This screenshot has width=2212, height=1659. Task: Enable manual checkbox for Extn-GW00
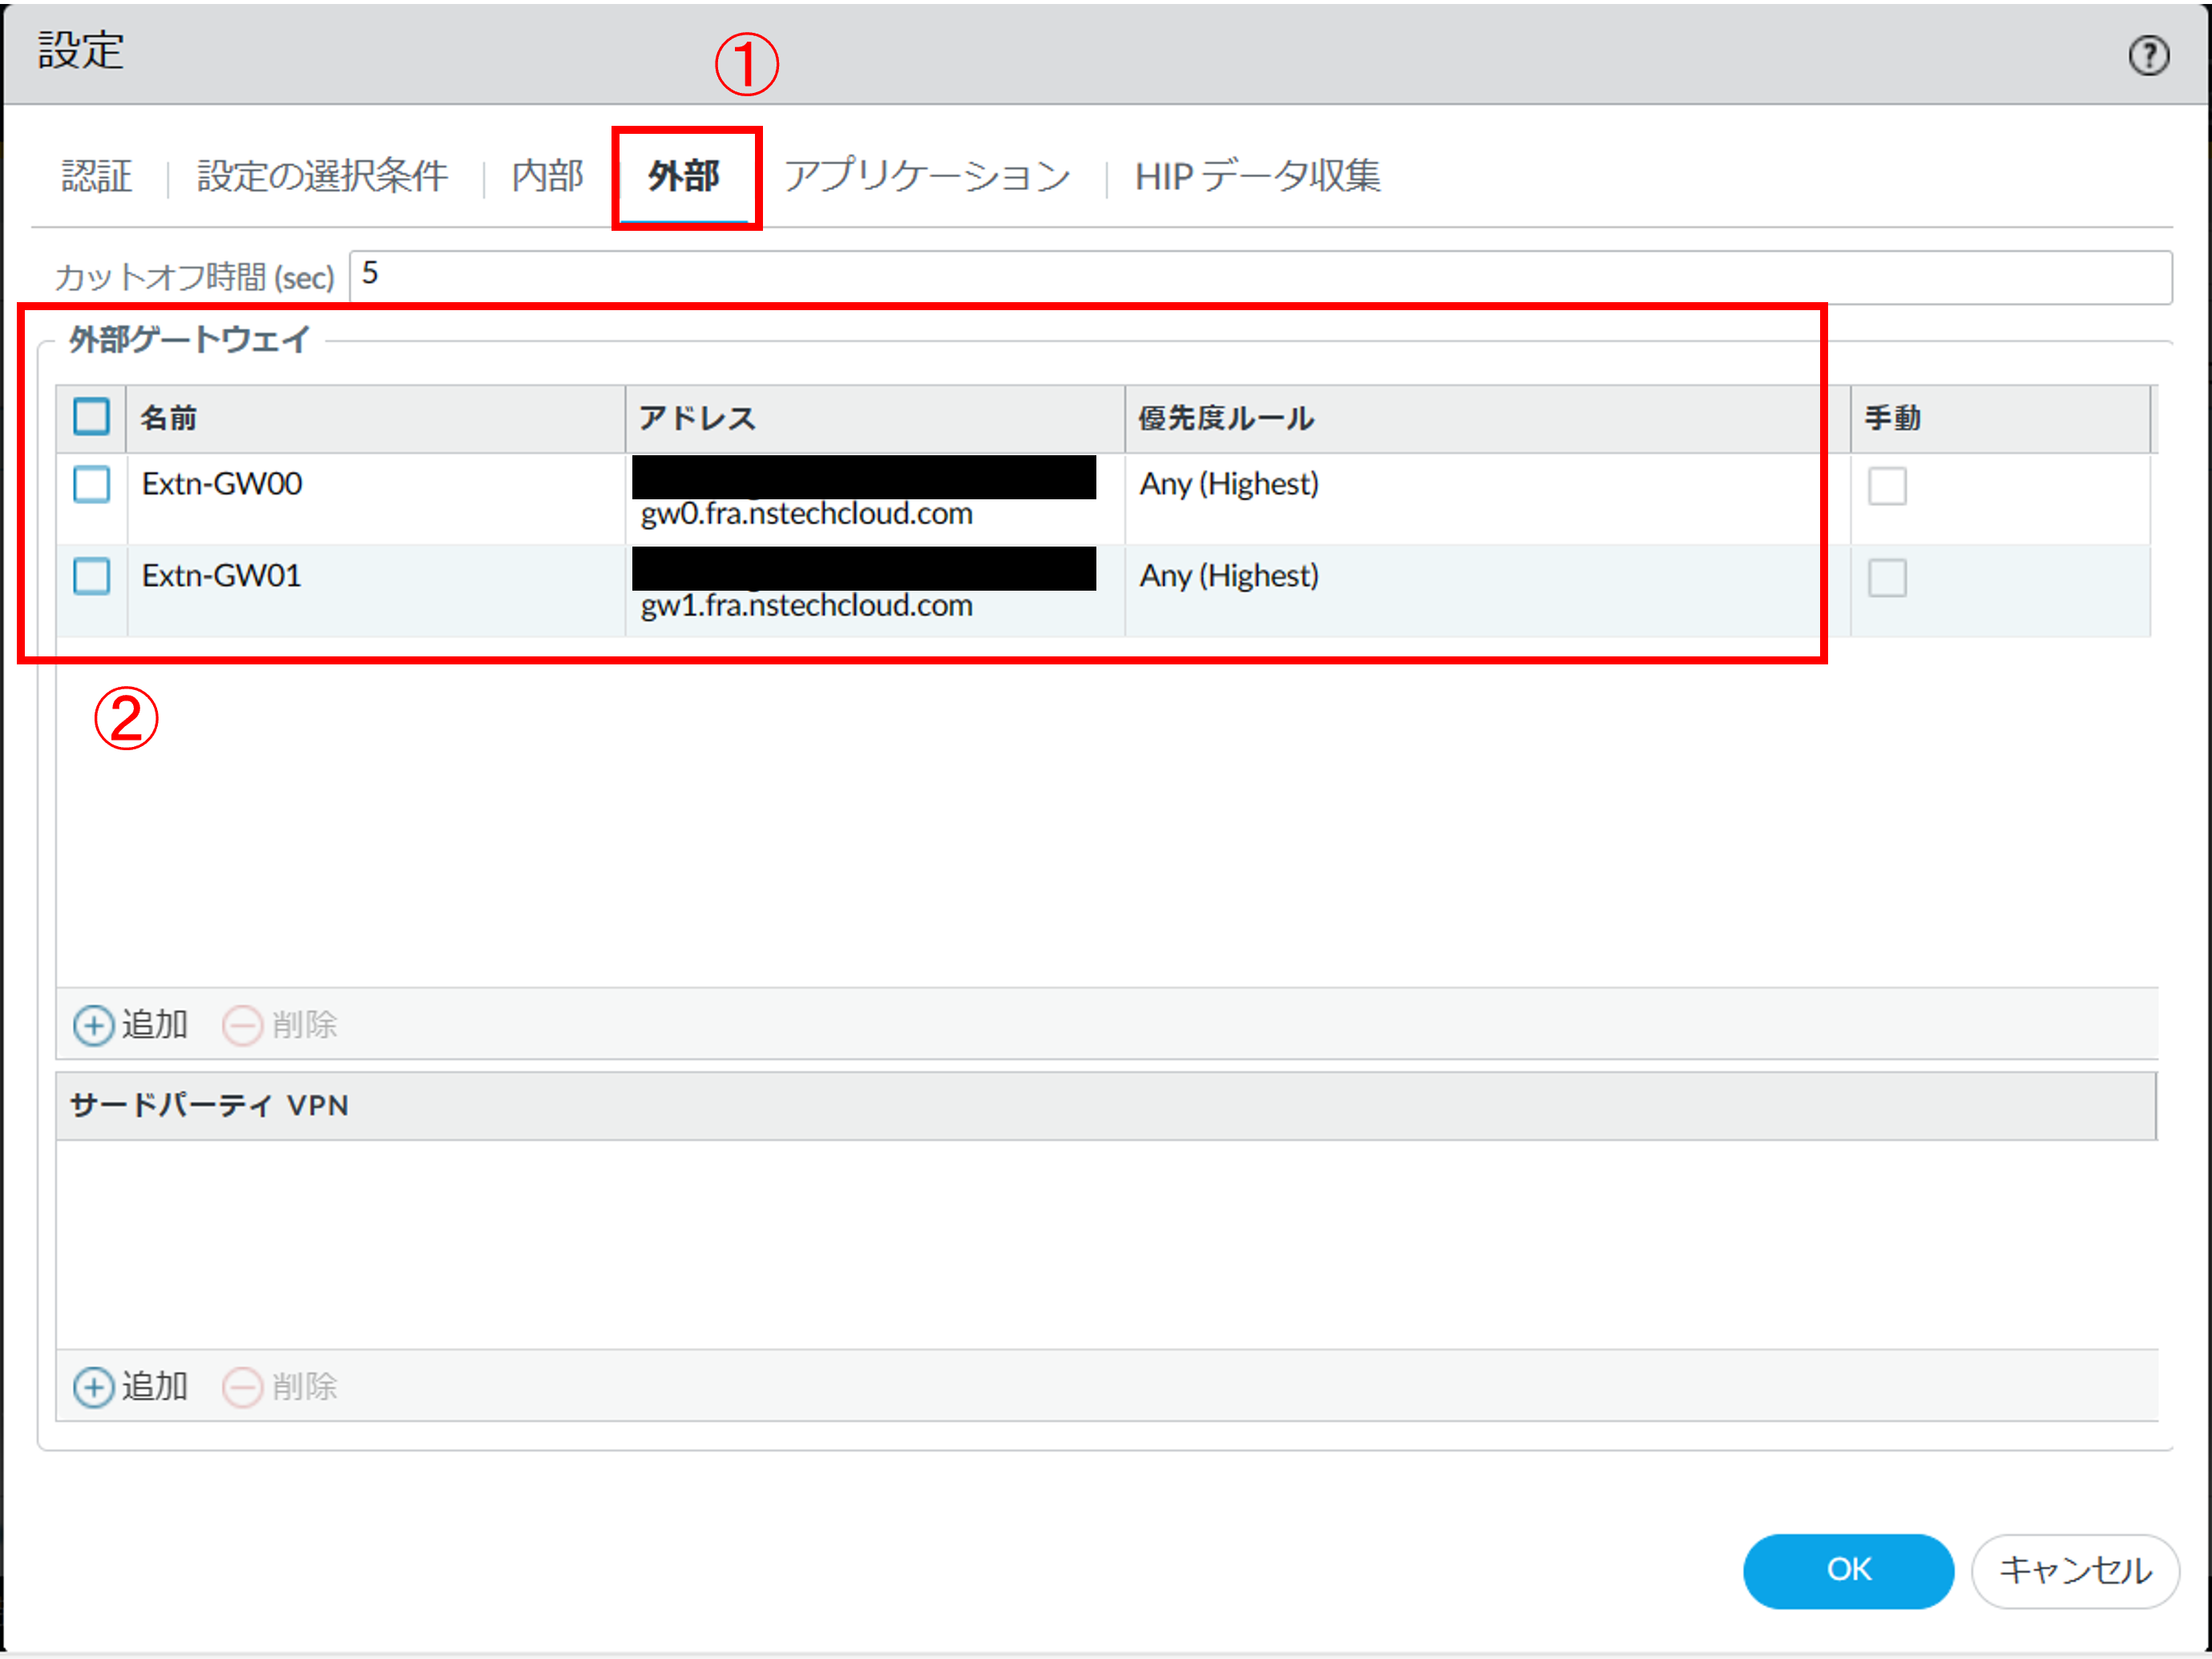pyautogui.click(x=1887, y=487)
